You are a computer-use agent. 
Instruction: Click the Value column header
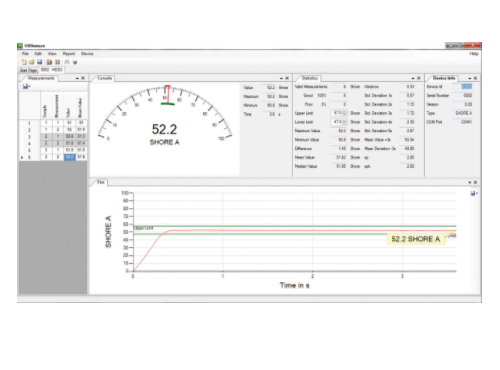click(69, 106)
